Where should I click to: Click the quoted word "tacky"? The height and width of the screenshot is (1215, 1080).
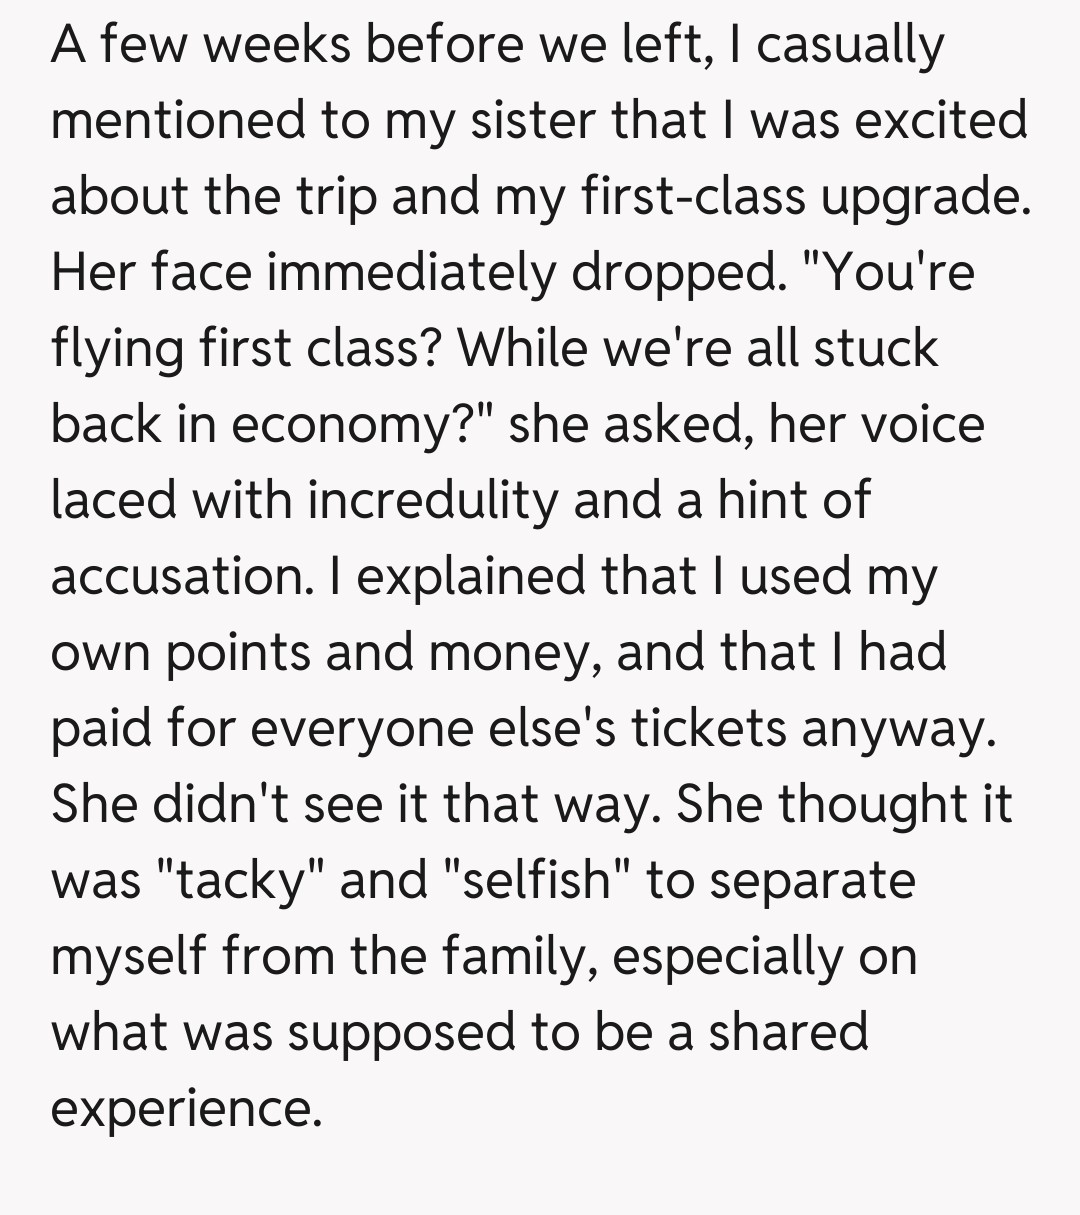pos(240,881)
